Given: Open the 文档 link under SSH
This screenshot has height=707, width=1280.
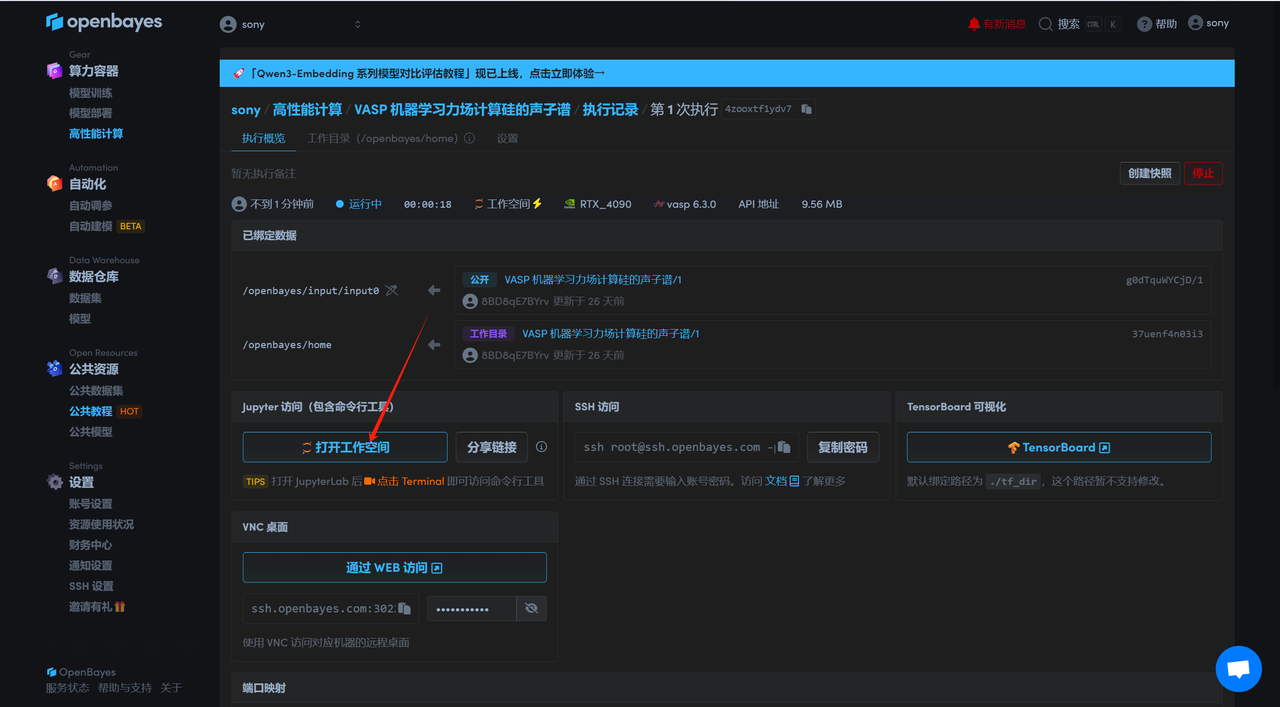Looking at the screenshot, I should coord(782,481).
